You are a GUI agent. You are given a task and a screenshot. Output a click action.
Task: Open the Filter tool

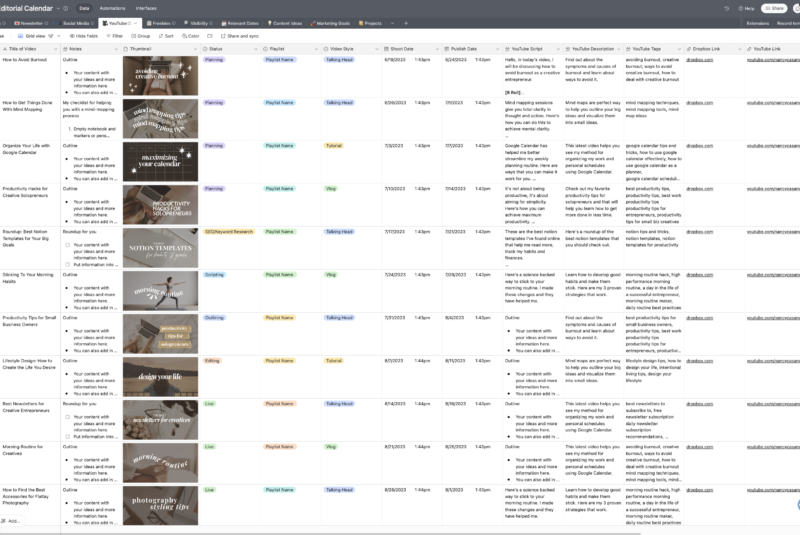pyautogui.click(x=114, y=36)
